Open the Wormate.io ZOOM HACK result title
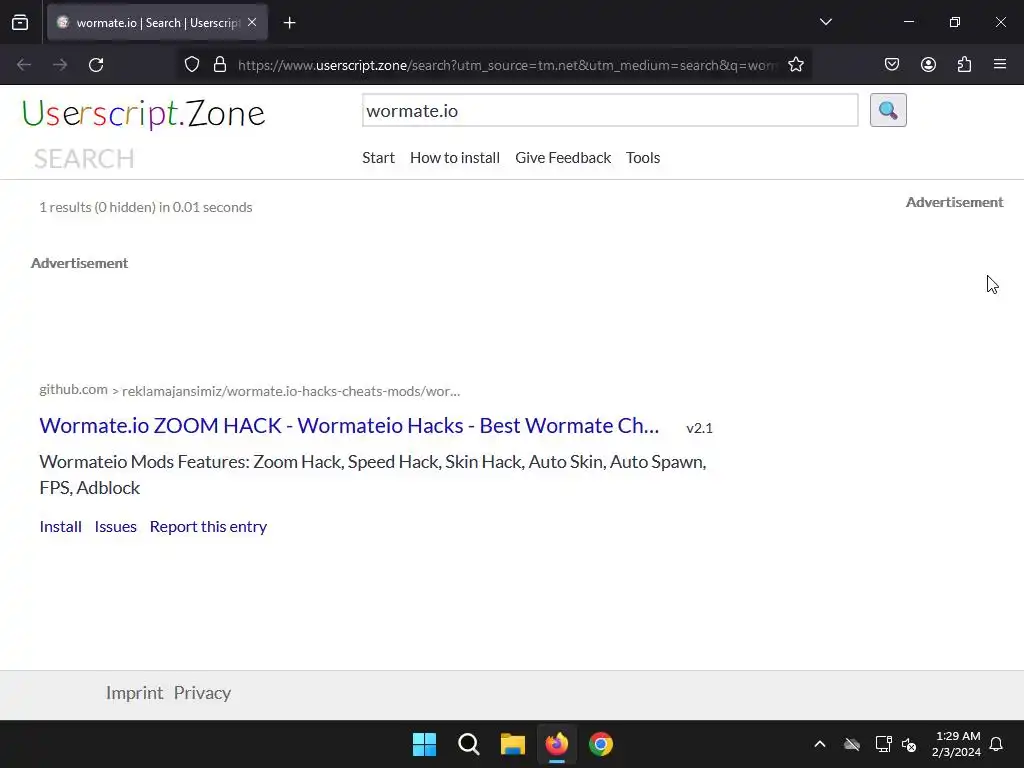This screenshot has height=768, width=1024. click(x=349, y=426)
